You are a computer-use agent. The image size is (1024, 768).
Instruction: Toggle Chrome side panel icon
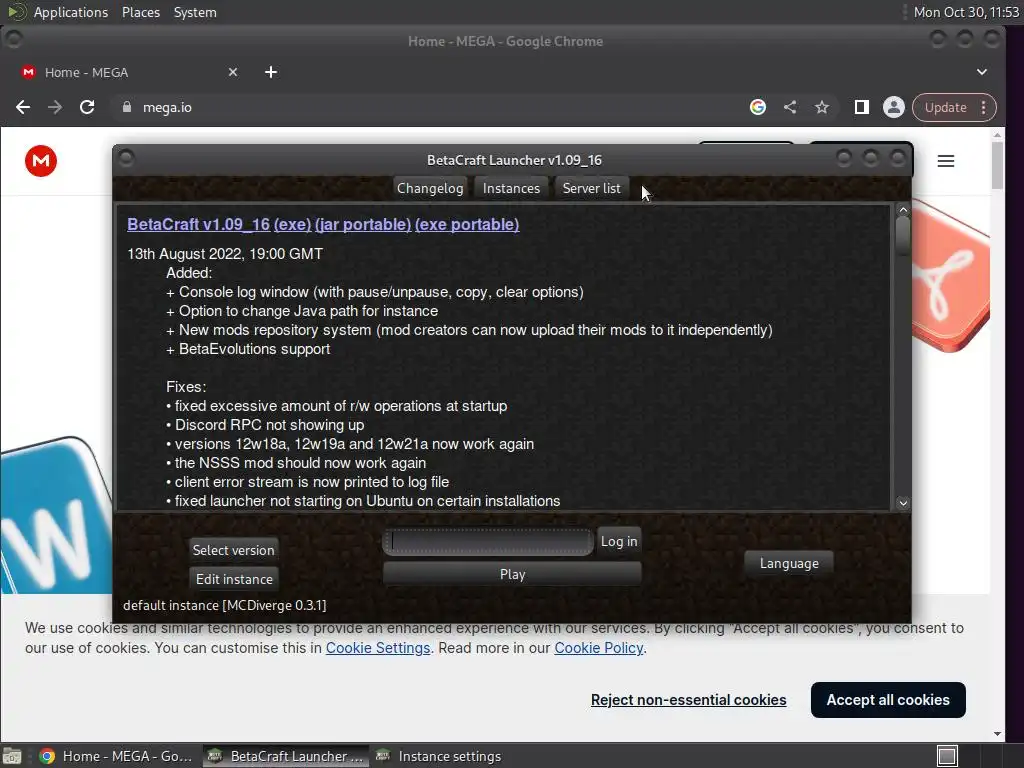pos(861,107)
